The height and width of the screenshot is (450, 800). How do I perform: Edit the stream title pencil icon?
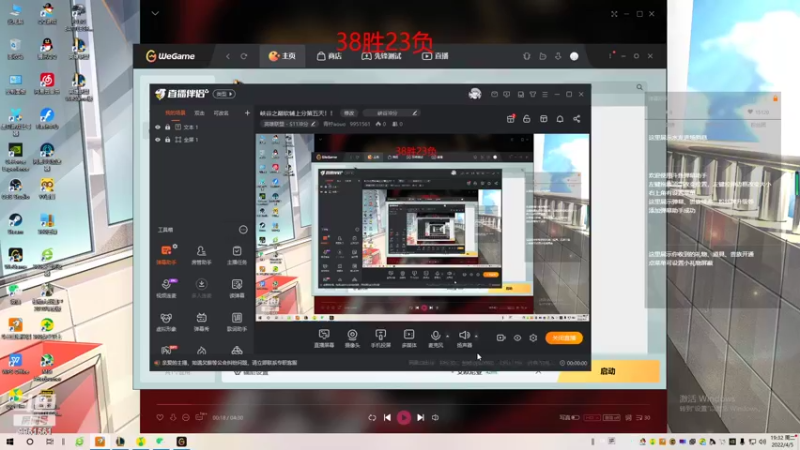(414, 113)
